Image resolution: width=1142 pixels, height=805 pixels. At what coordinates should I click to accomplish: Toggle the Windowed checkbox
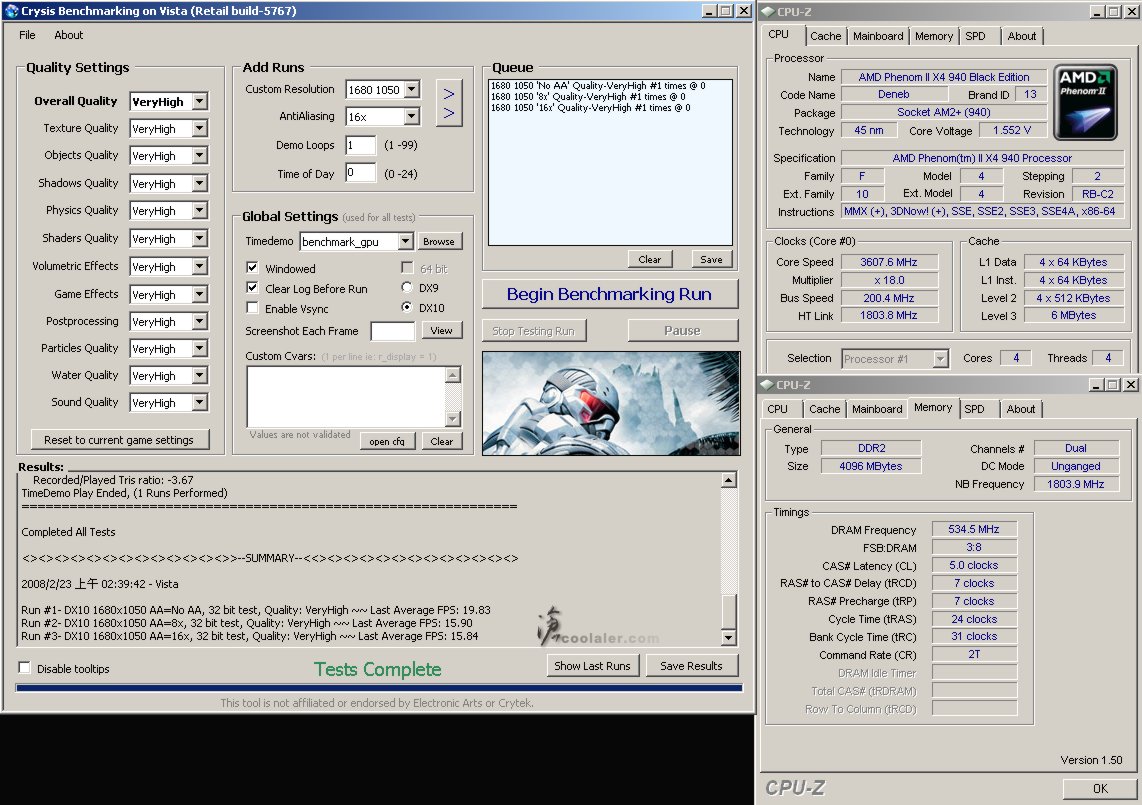tap(252, 268)
